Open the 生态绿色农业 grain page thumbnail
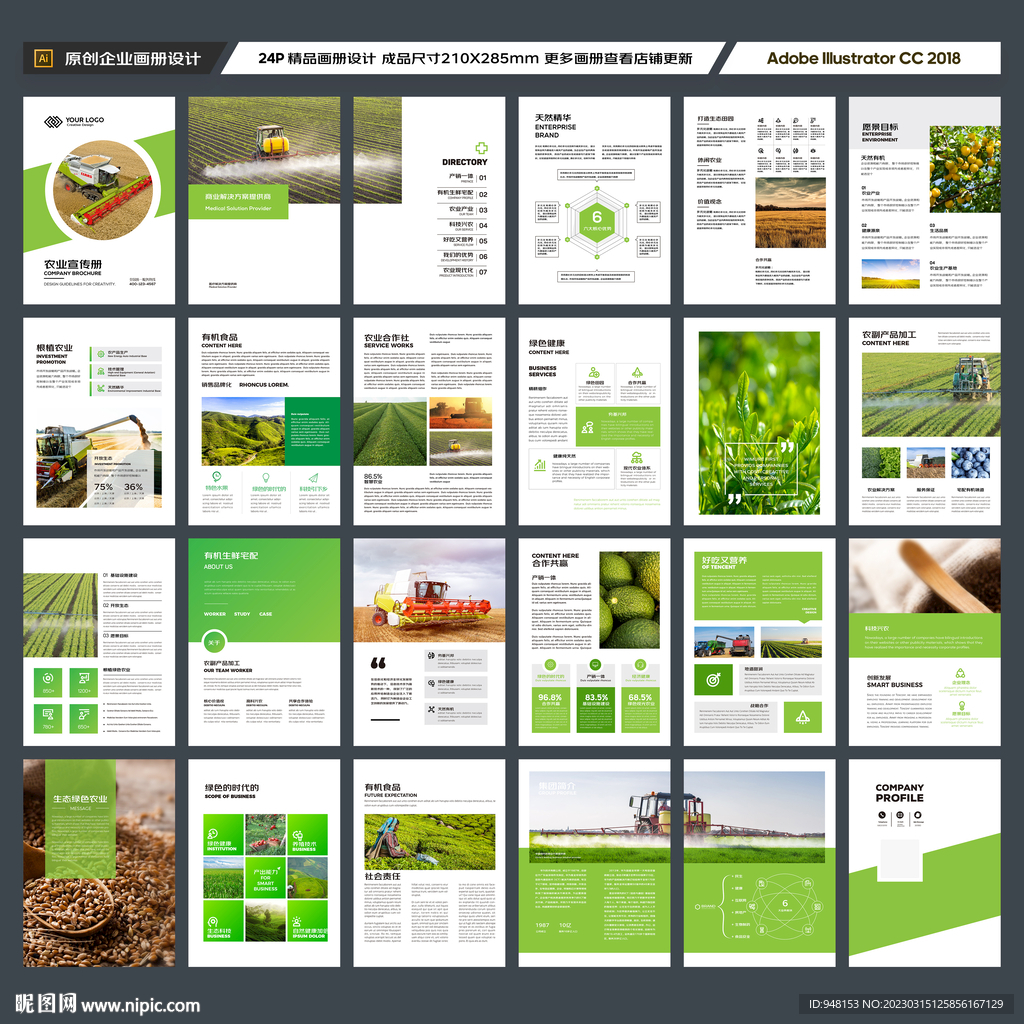The height and width of the screenshot is (1024, 1024). click(99, 863)
